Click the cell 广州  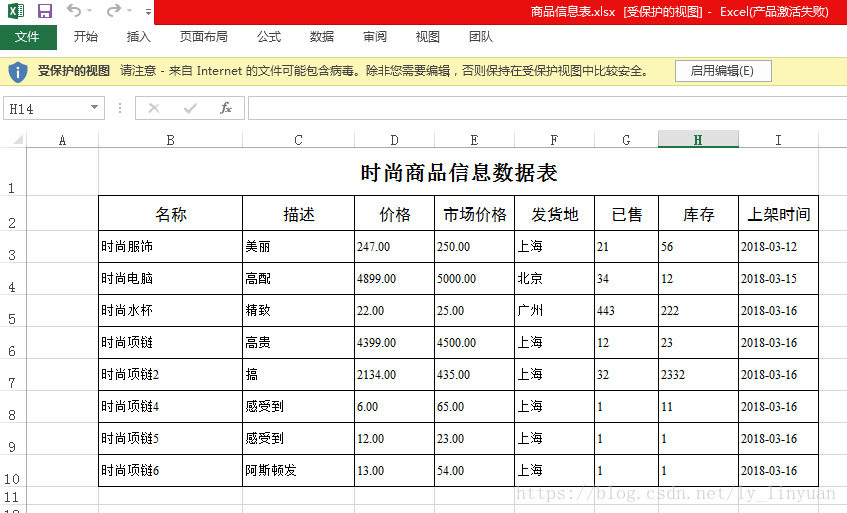tap(554, 310)
